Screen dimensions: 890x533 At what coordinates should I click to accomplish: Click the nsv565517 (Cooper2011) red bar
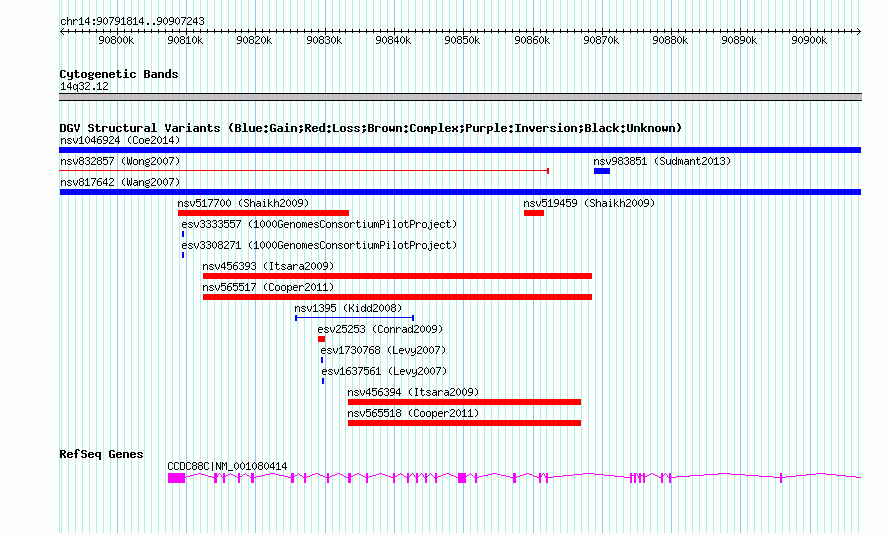click(x=397, y=297)
